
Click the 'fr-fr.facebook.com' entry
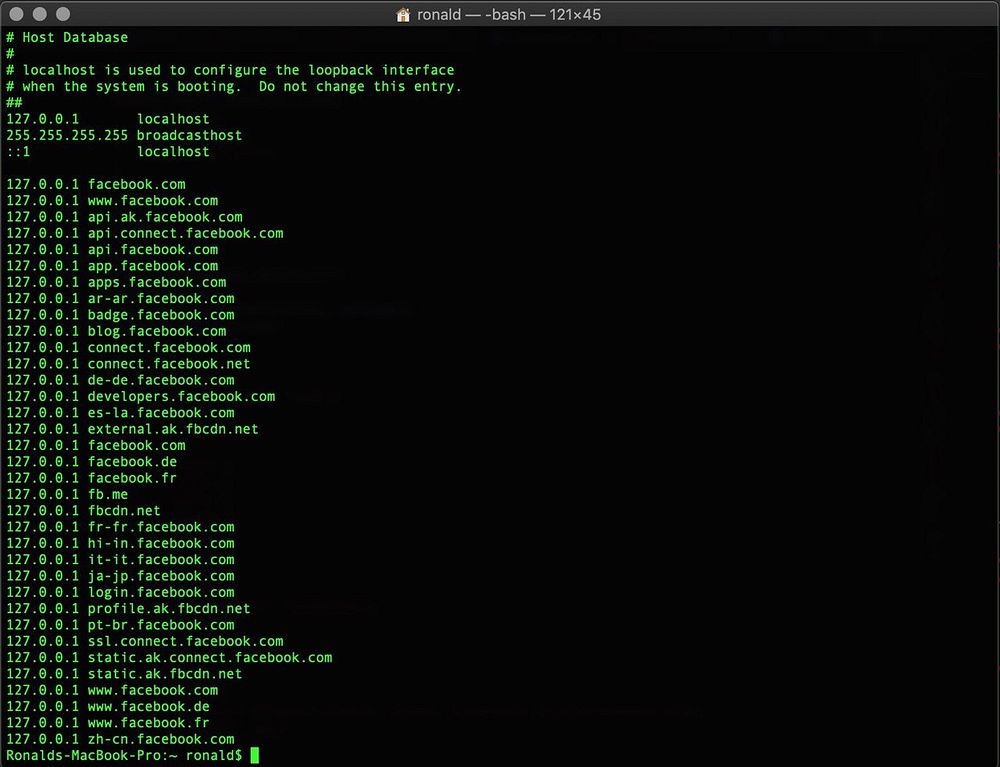pos(161,527)
